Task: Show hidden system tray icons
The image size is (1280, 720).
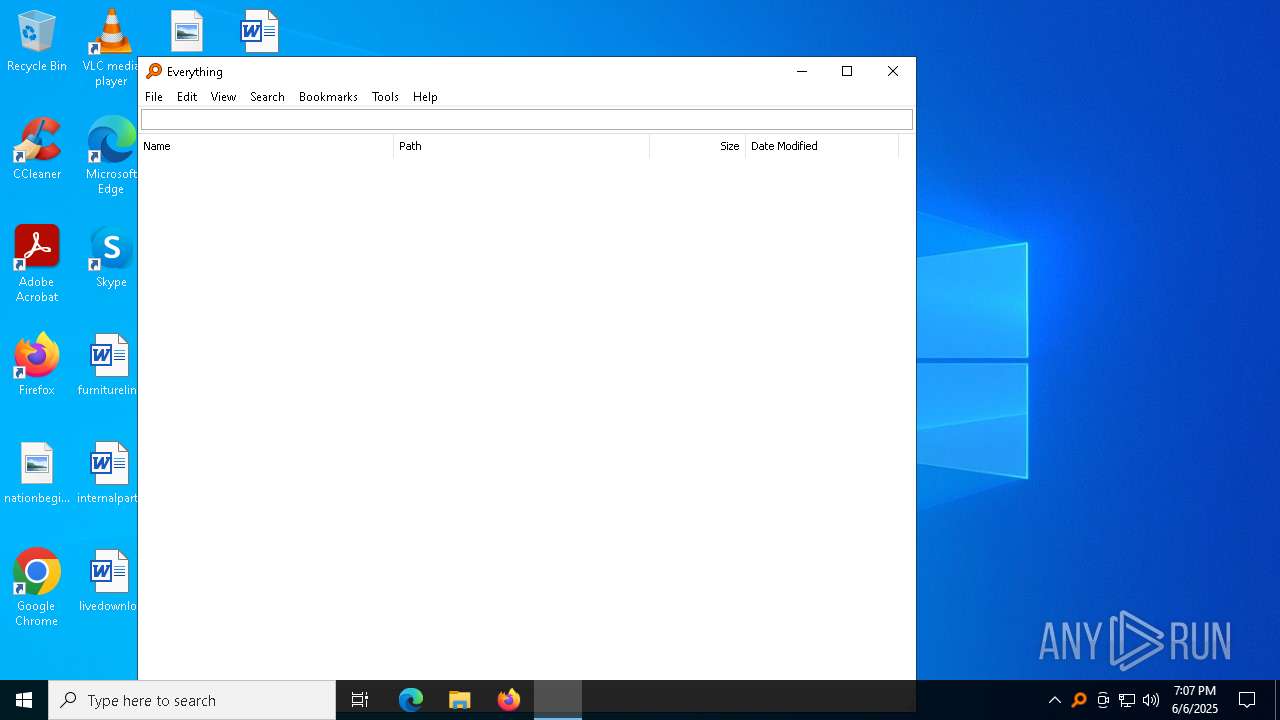Action: click(x=1055, y=700)
